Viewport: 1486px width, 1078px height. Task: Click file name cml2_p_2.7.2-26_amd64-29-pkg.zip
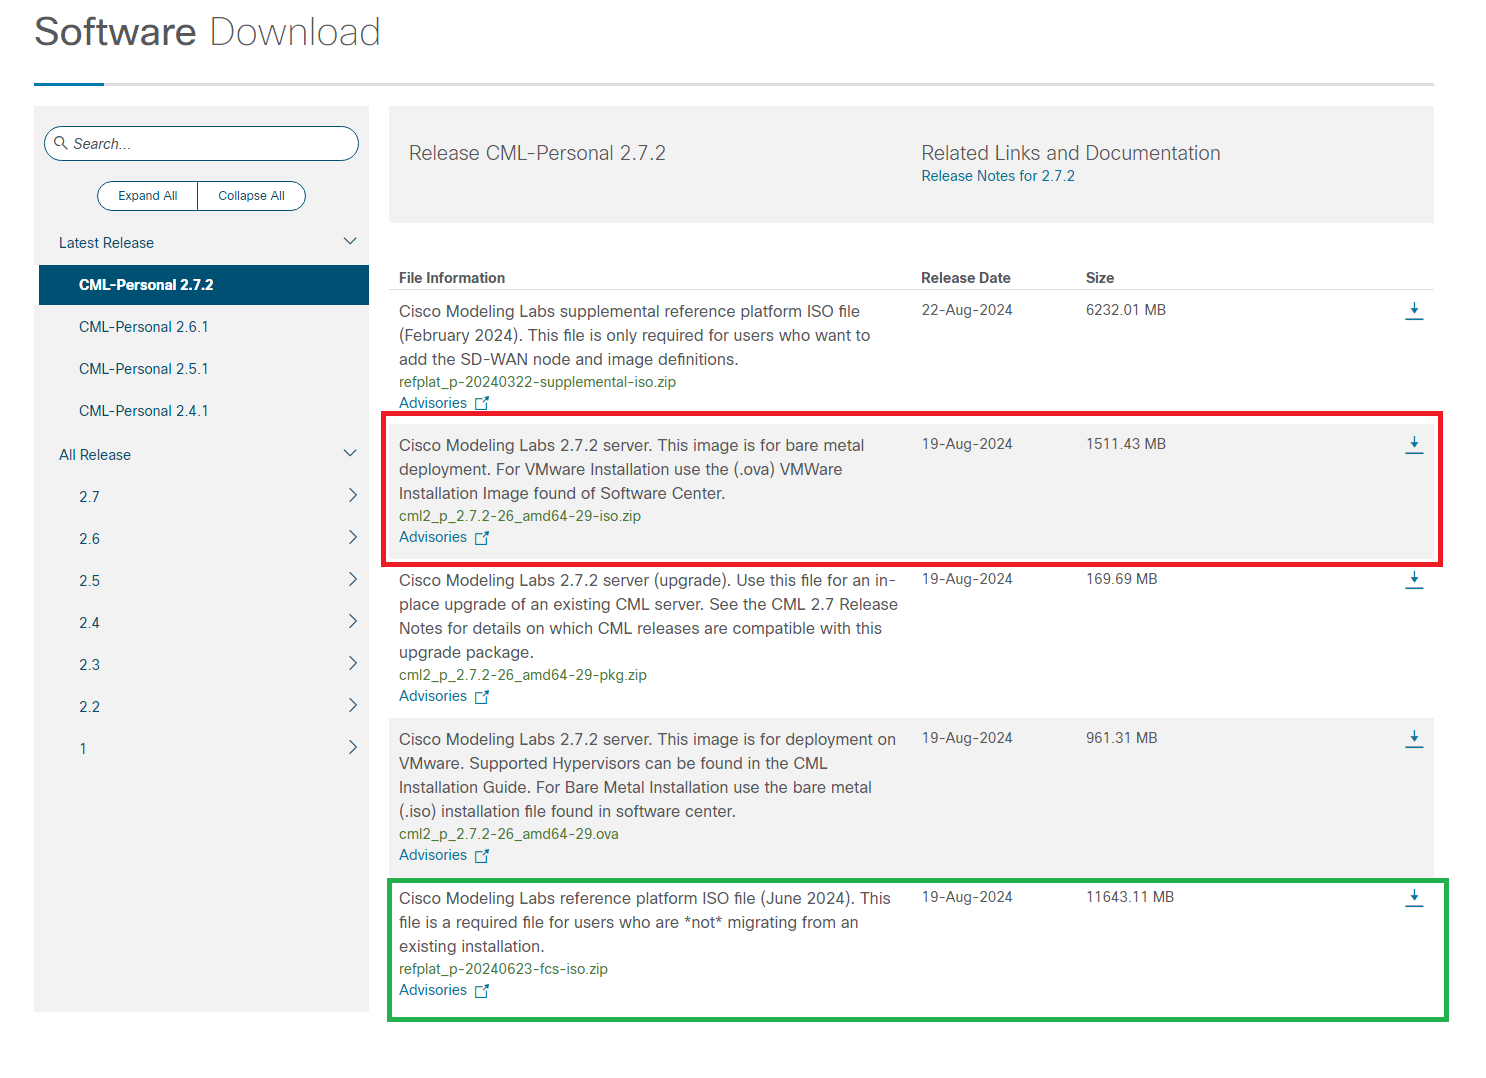523,675
